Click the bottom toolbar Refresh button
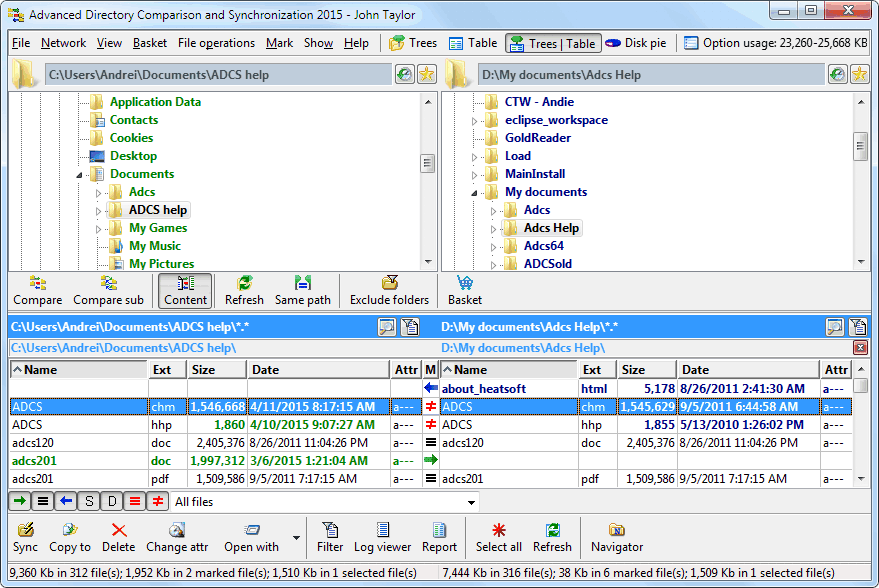Image resolution: width=879 pixels, height=588 pixels. click(552, 538)
